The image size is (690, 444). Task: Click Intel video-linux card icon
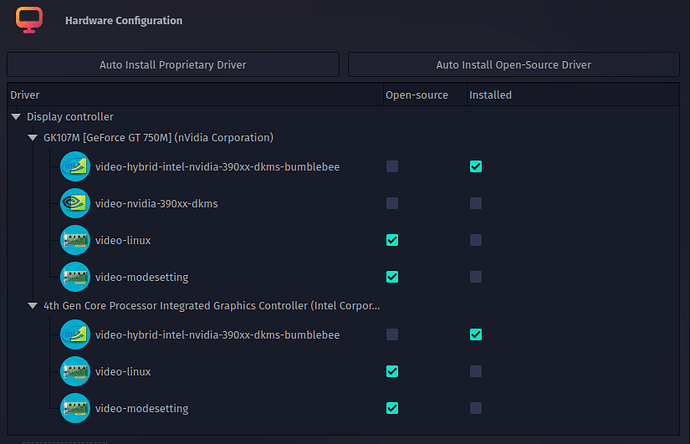(x=75, y=371)
